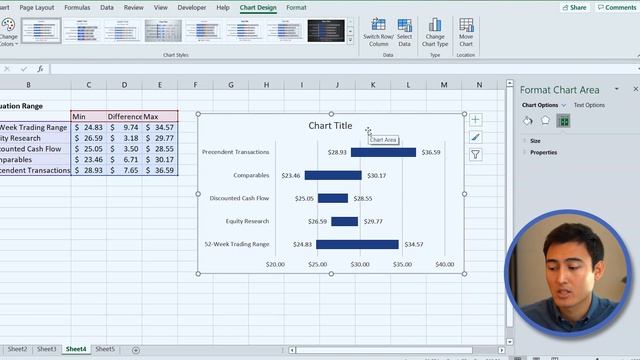Screen dimensions: 640x360
Task: Click the Share button
Action: [x=574, y=7]
